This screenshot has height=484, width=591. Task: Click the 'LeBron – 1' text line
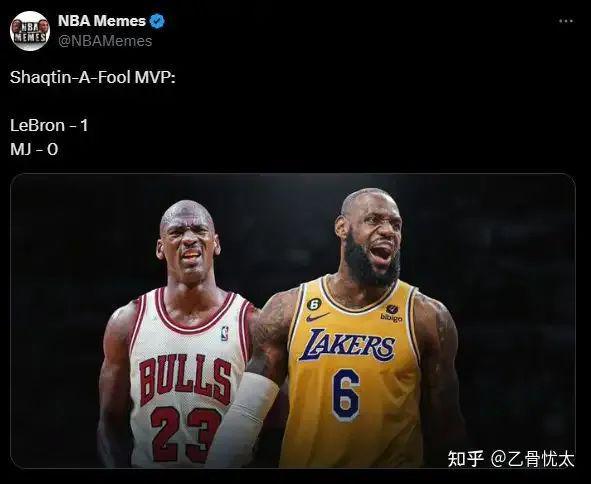(49, 126)
